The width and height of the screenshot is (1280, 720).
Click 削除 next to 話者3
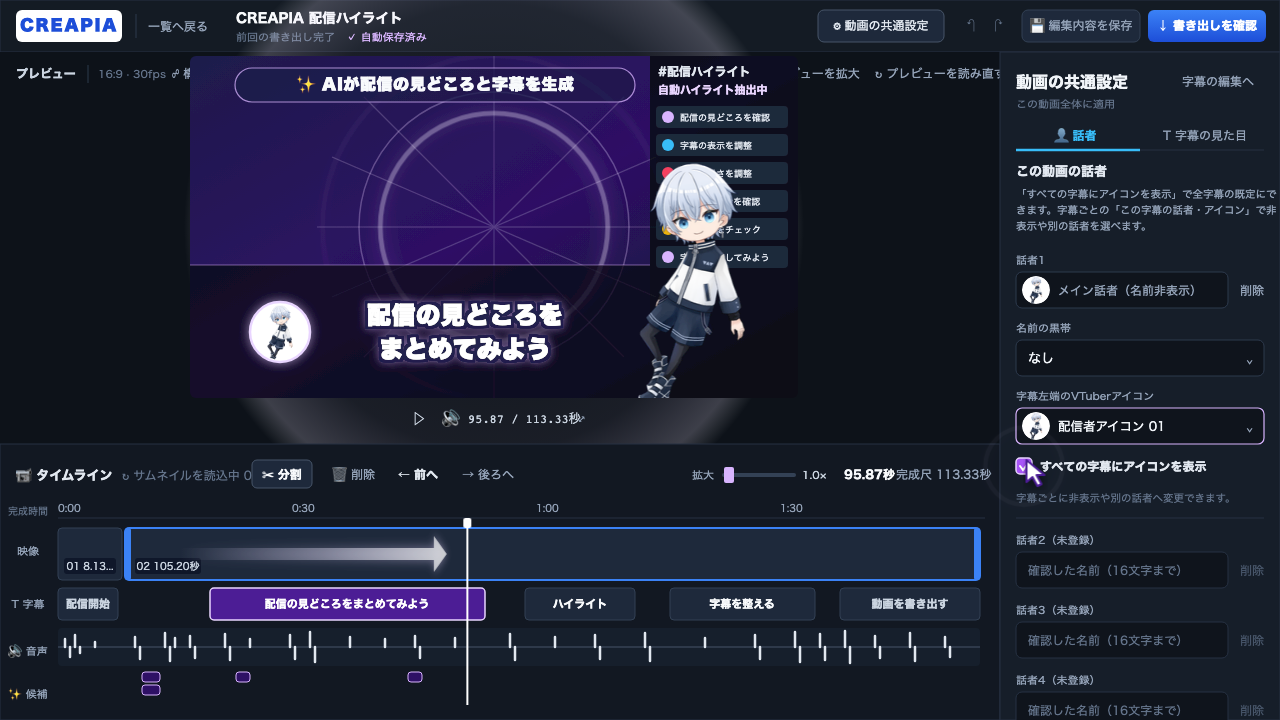1252,640
